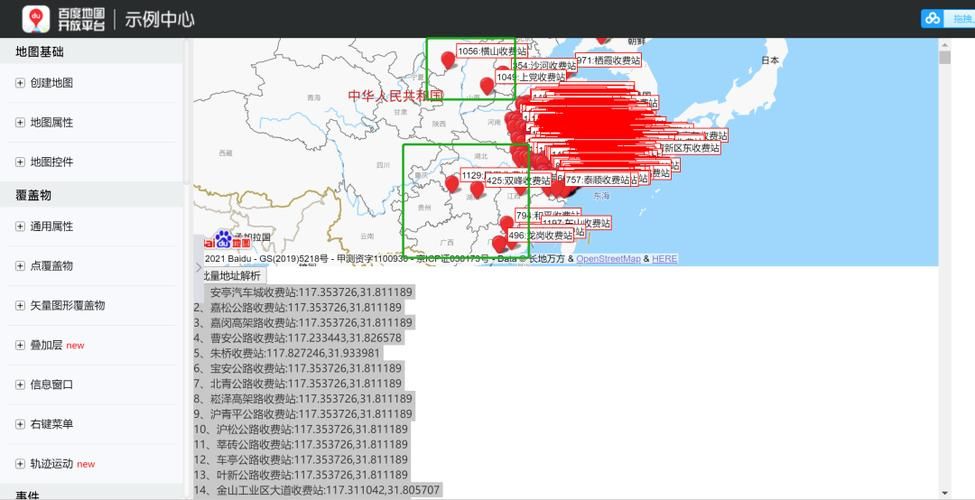The height and width of the screenshot is (500, 975).
Task: Click the 拖拽 share button at top right
Action: pyautogui.click(x=959, y=19)
